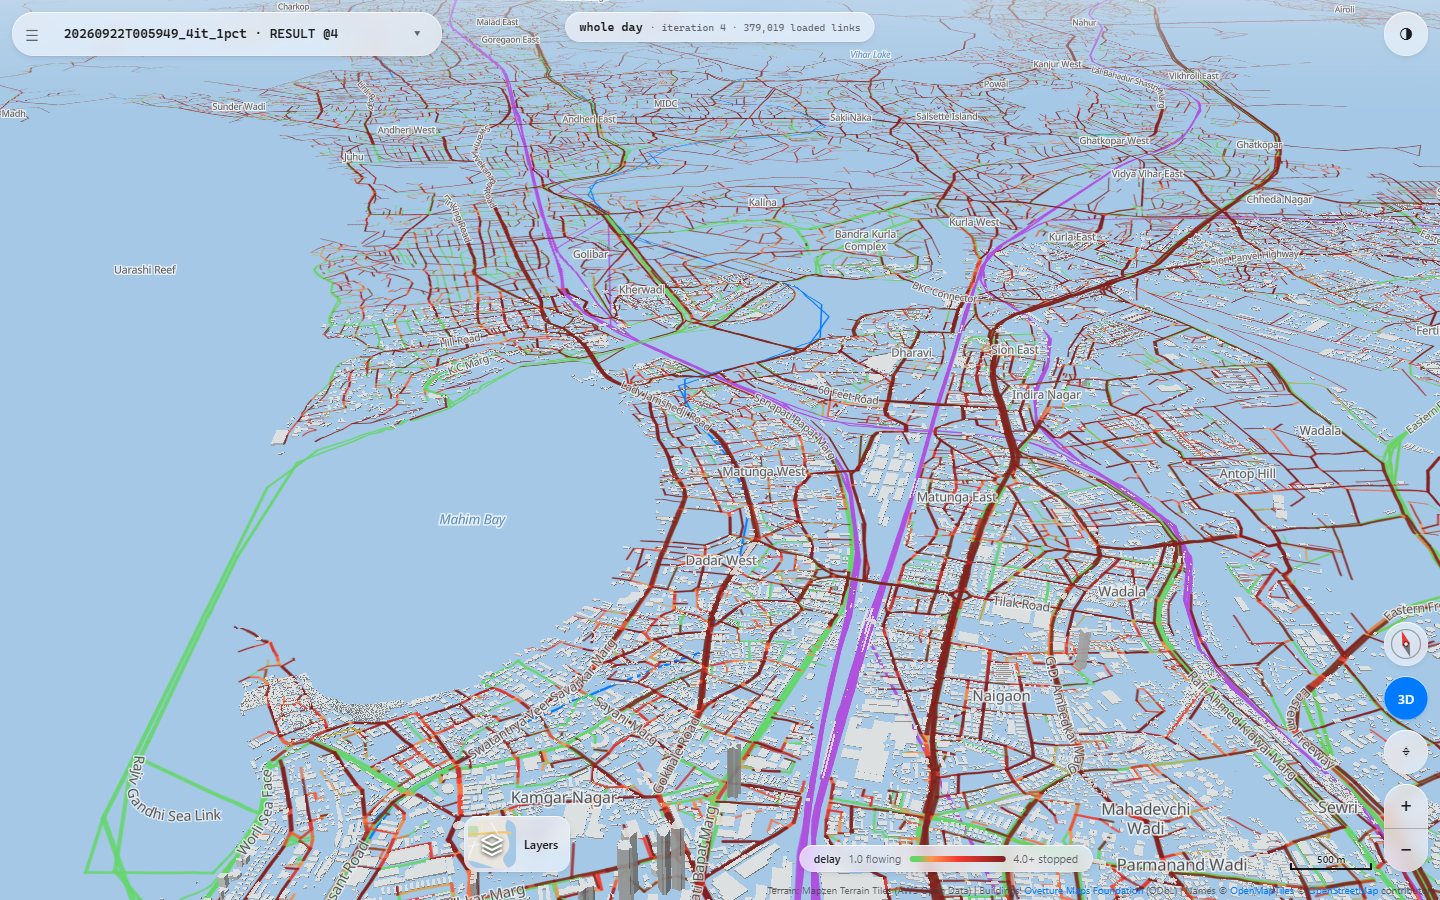
Task: Click the Chheda Nagar map label
Action: click(x=1279, y=199)
